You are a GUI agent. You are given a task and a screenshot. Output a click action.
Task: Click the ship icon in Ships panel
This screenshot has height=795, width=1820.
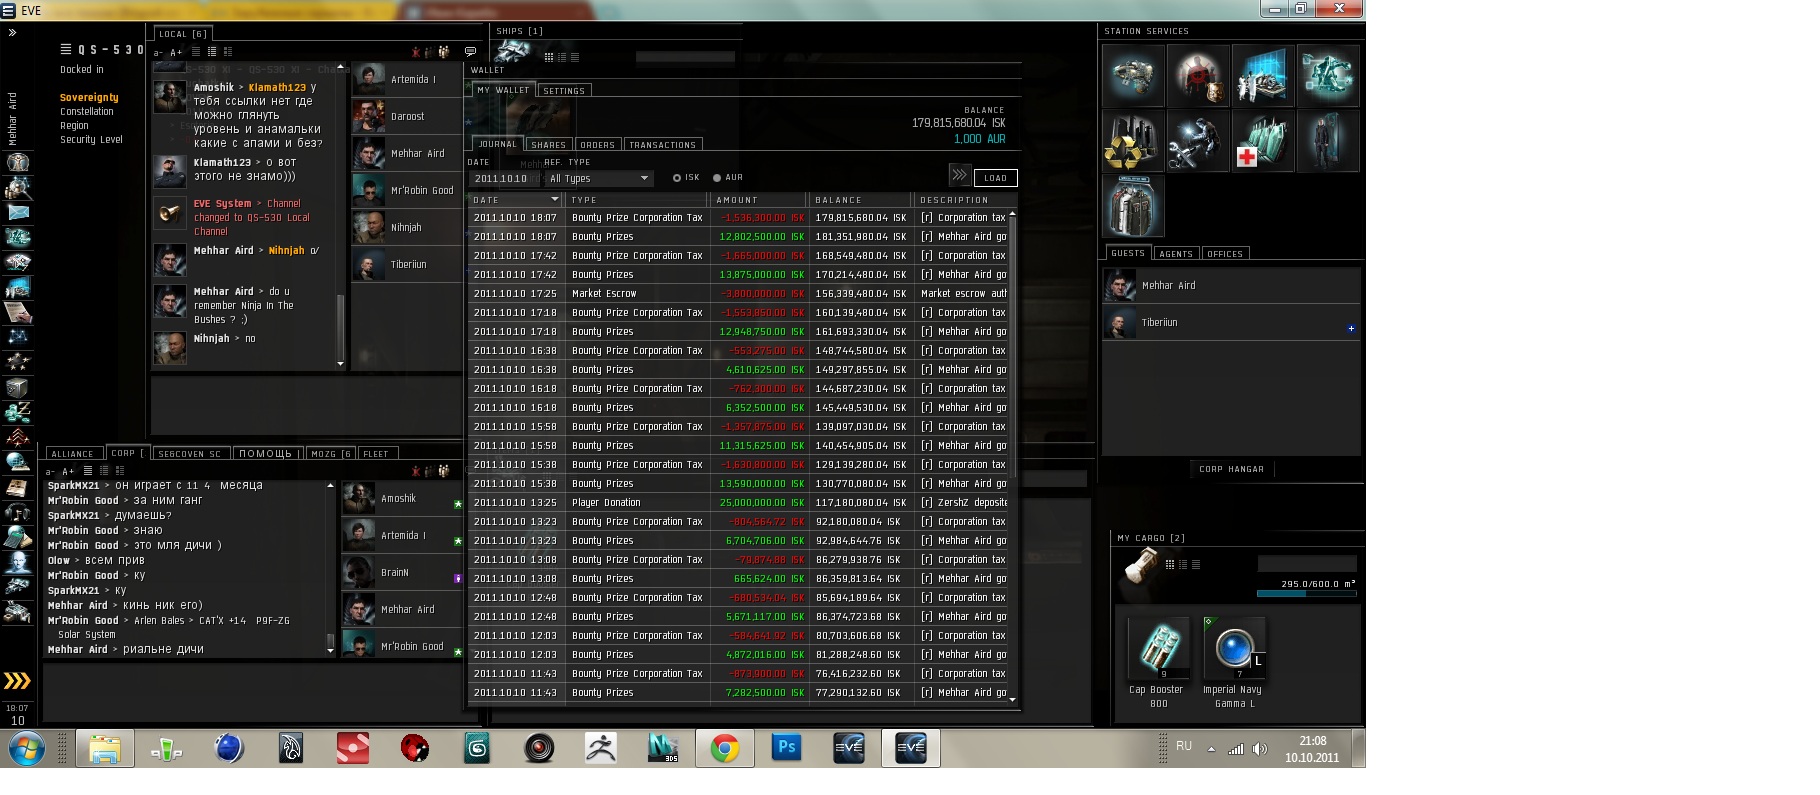pos(513,50)
